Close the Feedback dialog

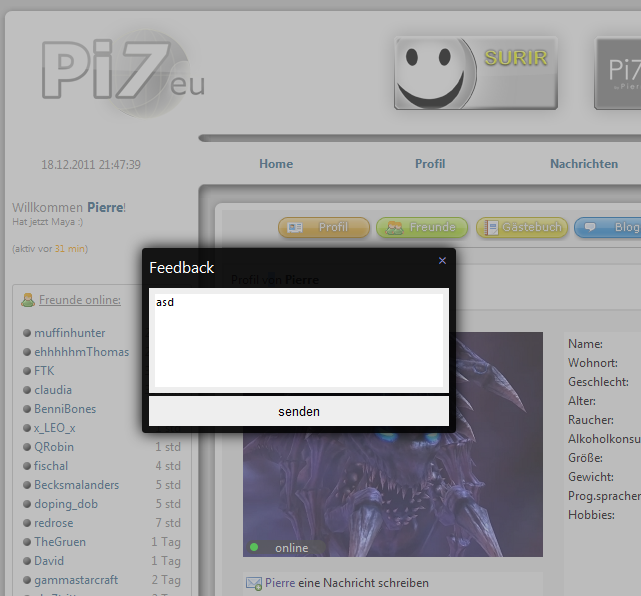pyautogui.click(x=442, y=261)
